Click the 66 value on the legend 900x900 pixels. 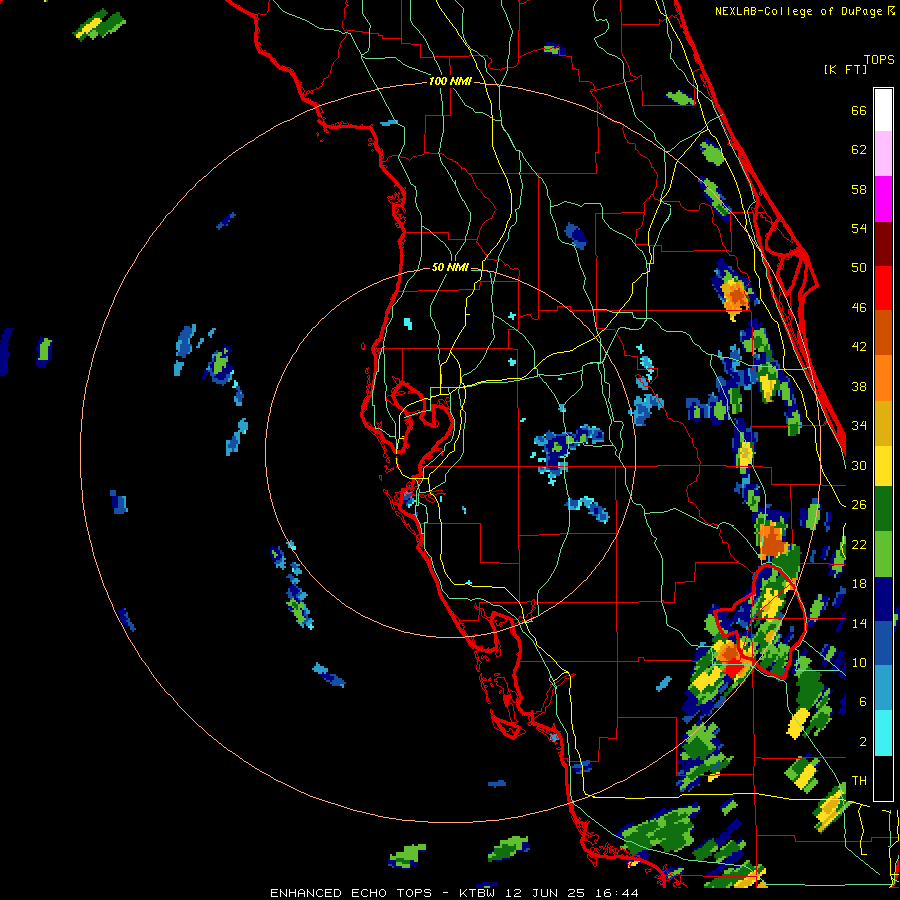pos(859,110)
